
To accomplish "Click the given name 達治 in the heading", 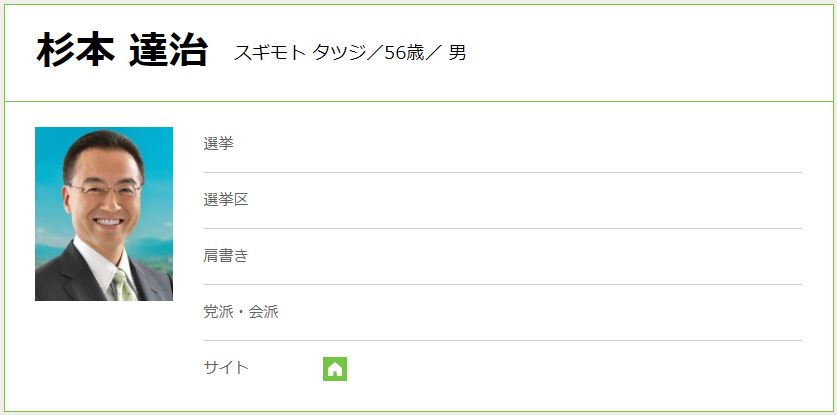I will 168,51.
